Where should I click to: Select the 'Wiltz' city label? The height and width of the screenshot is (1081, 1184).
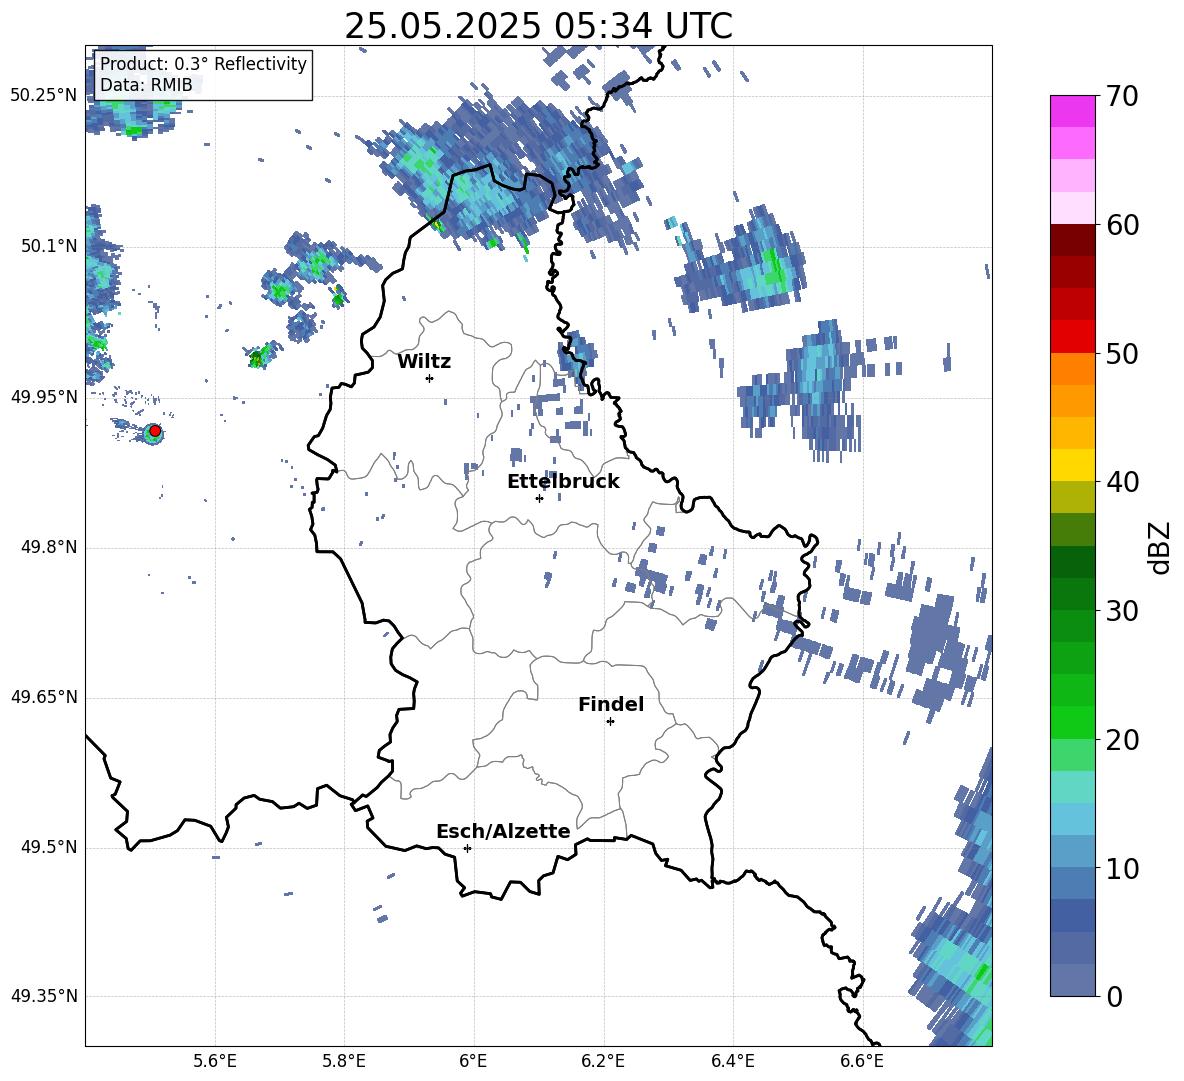(424, 362)
